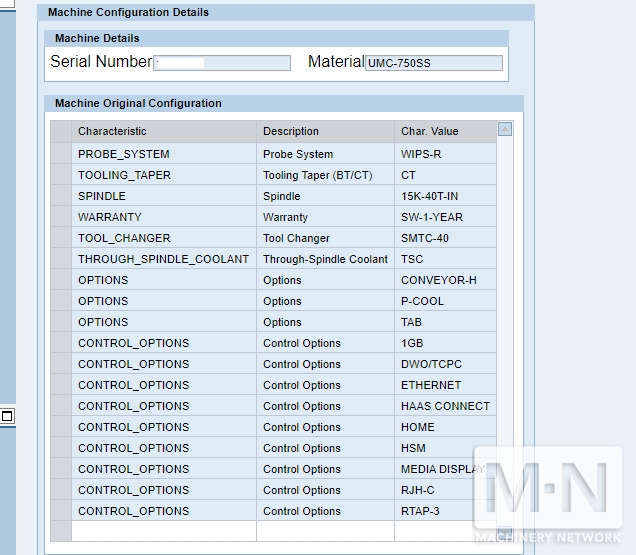Click the RTAP-3 value cell
636x555 pixels.
445,511
